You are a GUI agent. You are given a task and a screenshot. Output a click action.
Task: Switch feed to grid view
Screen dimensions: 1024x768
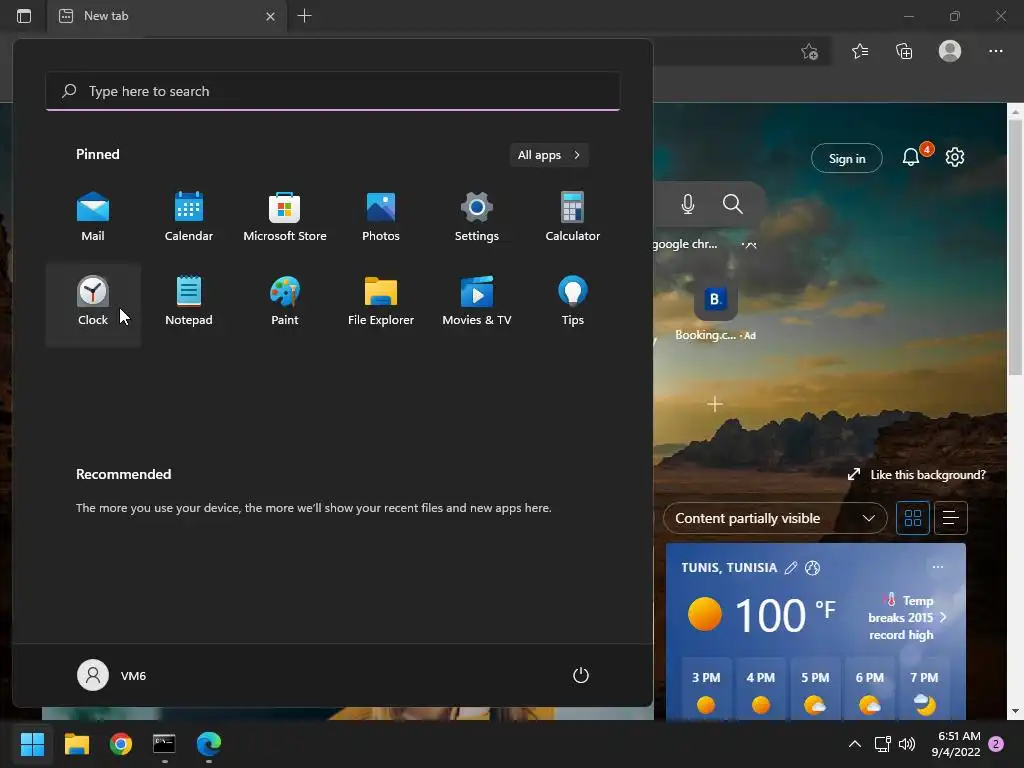pyautogui.click(x=912, y=519)
